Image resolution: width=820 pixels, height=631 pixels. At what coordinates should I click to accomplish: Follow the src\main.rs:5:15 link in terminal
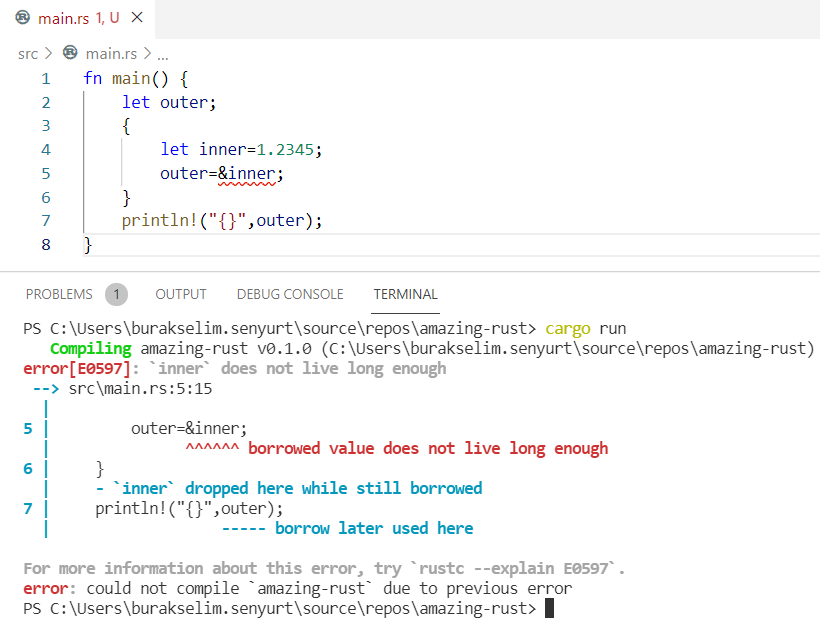point(133,388)
